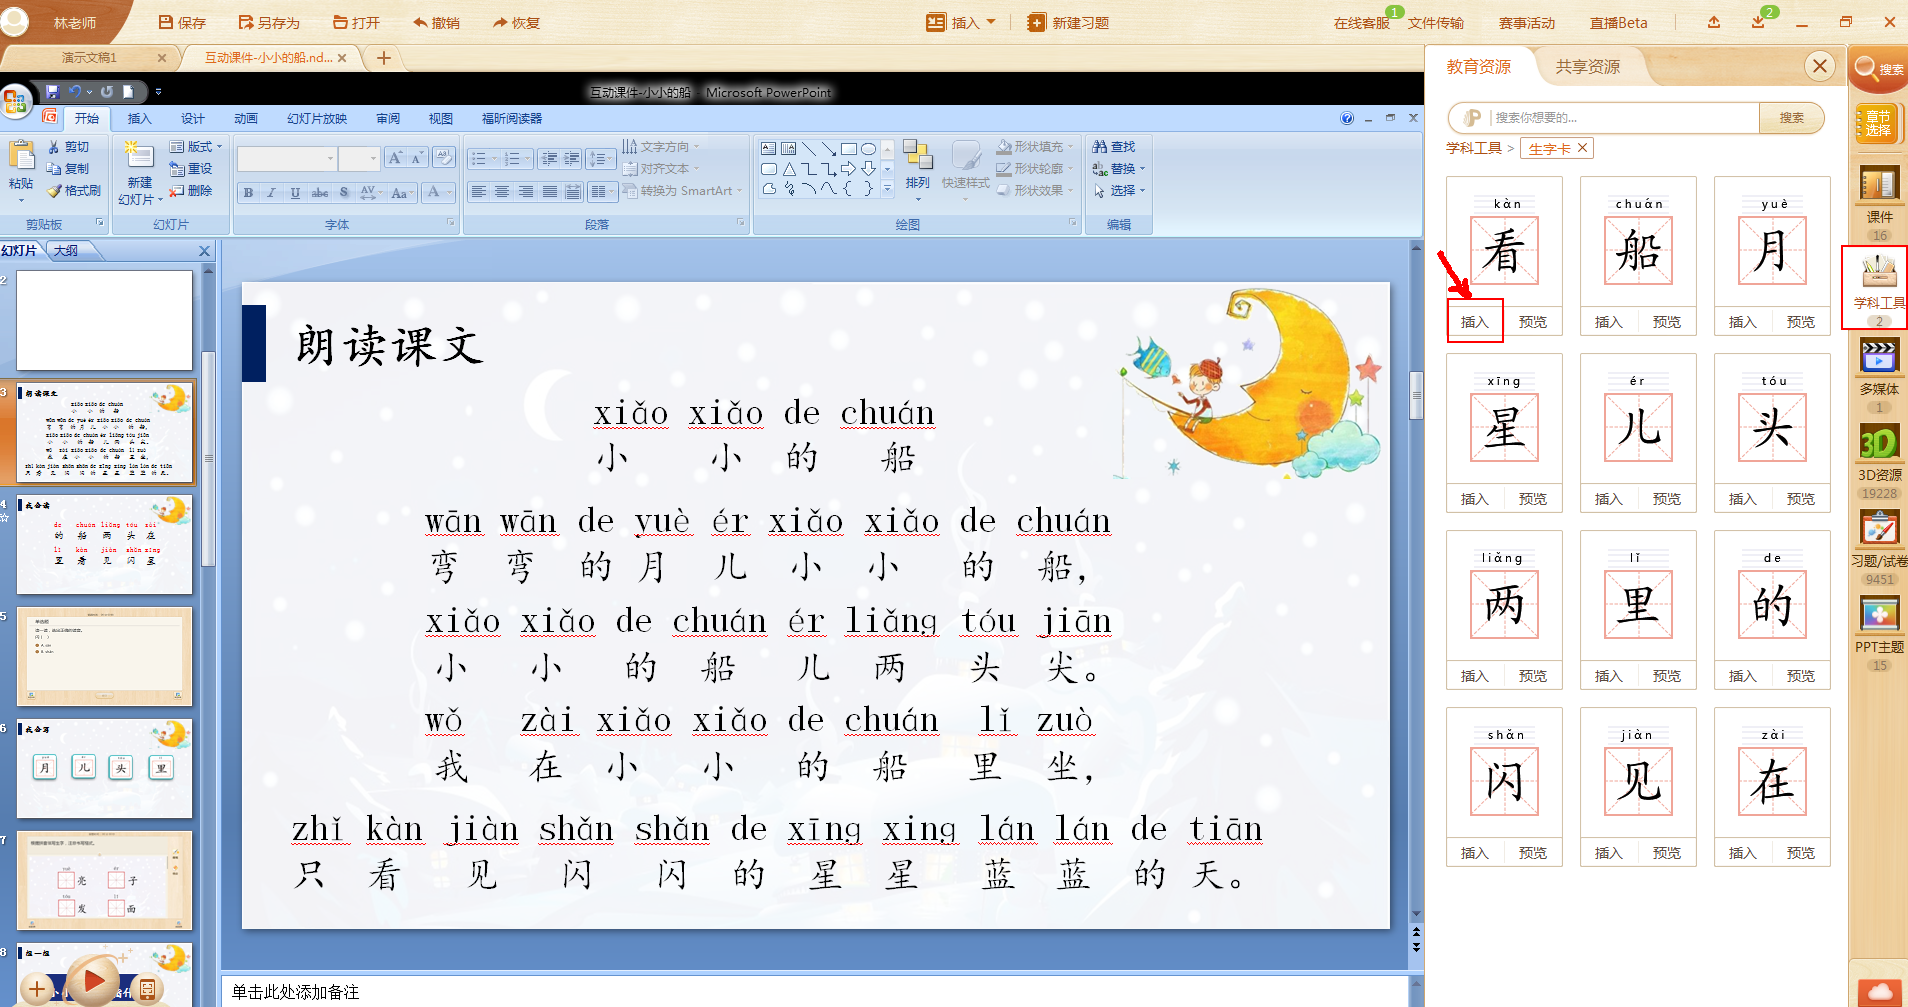The width and height of the screenshot is (1908, 1007).
Task: Switch to the 插入 ribbon tab
Action: tap(139, 117)
